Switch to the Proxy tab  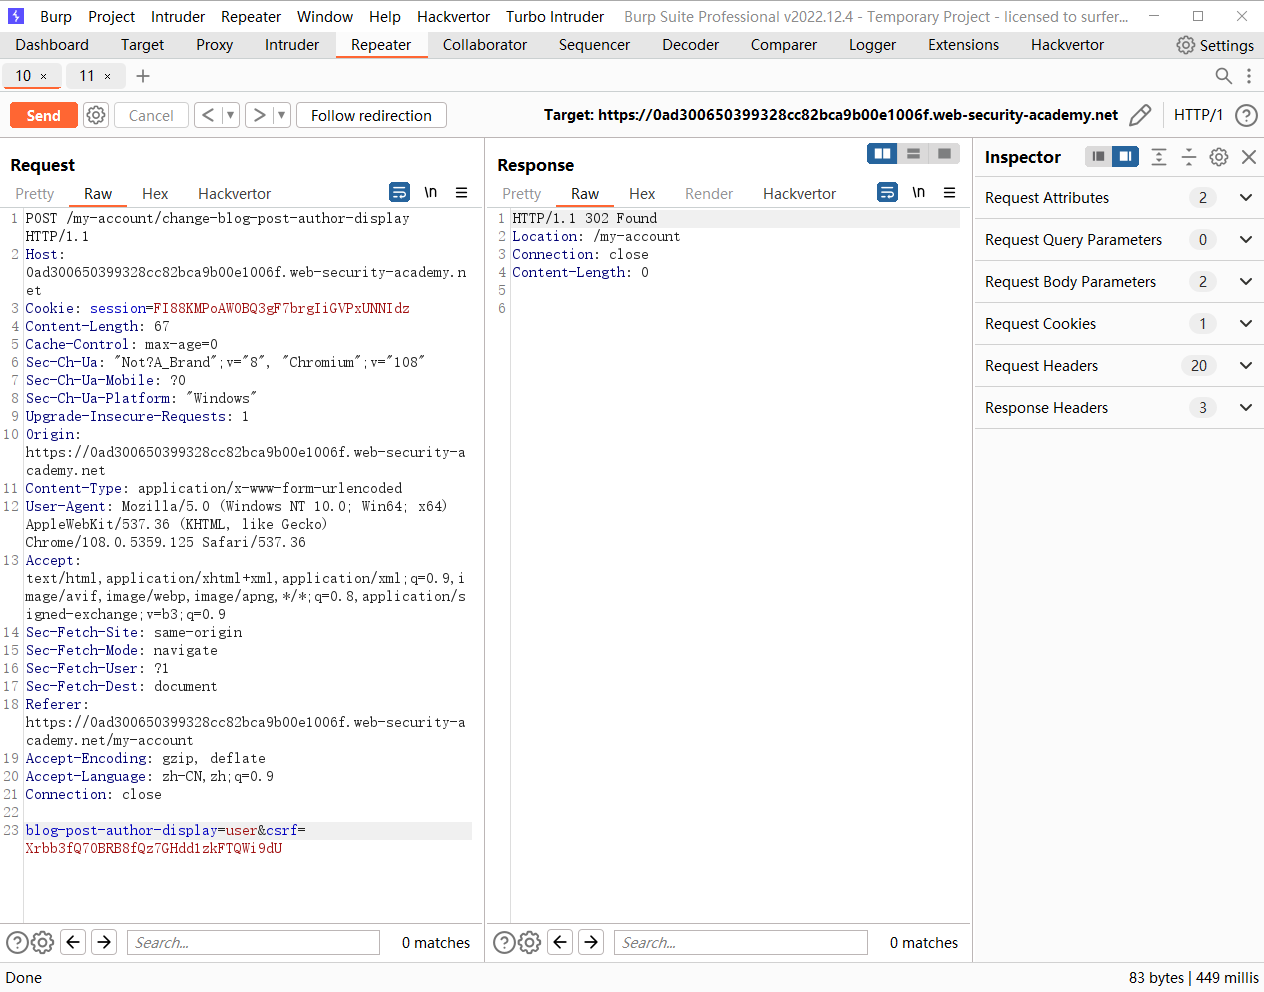[x=214, y=45]
